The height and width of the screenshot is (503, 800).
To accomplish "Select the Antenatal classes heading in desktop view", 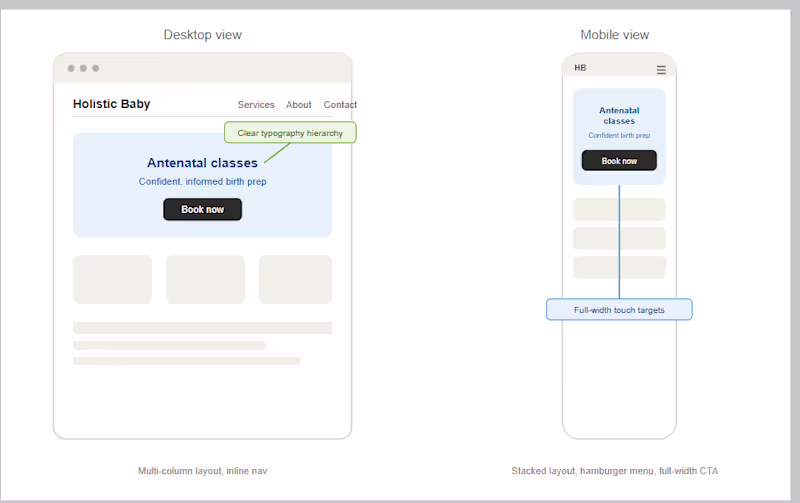I will pos(203,163).
